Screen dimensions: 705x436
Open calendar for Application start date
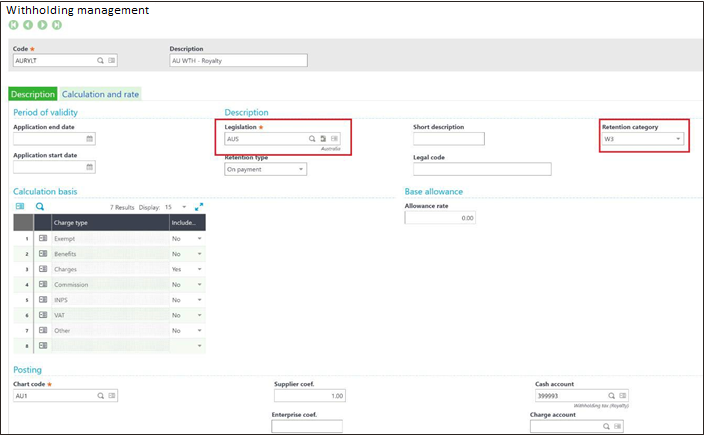coord(89,167)
